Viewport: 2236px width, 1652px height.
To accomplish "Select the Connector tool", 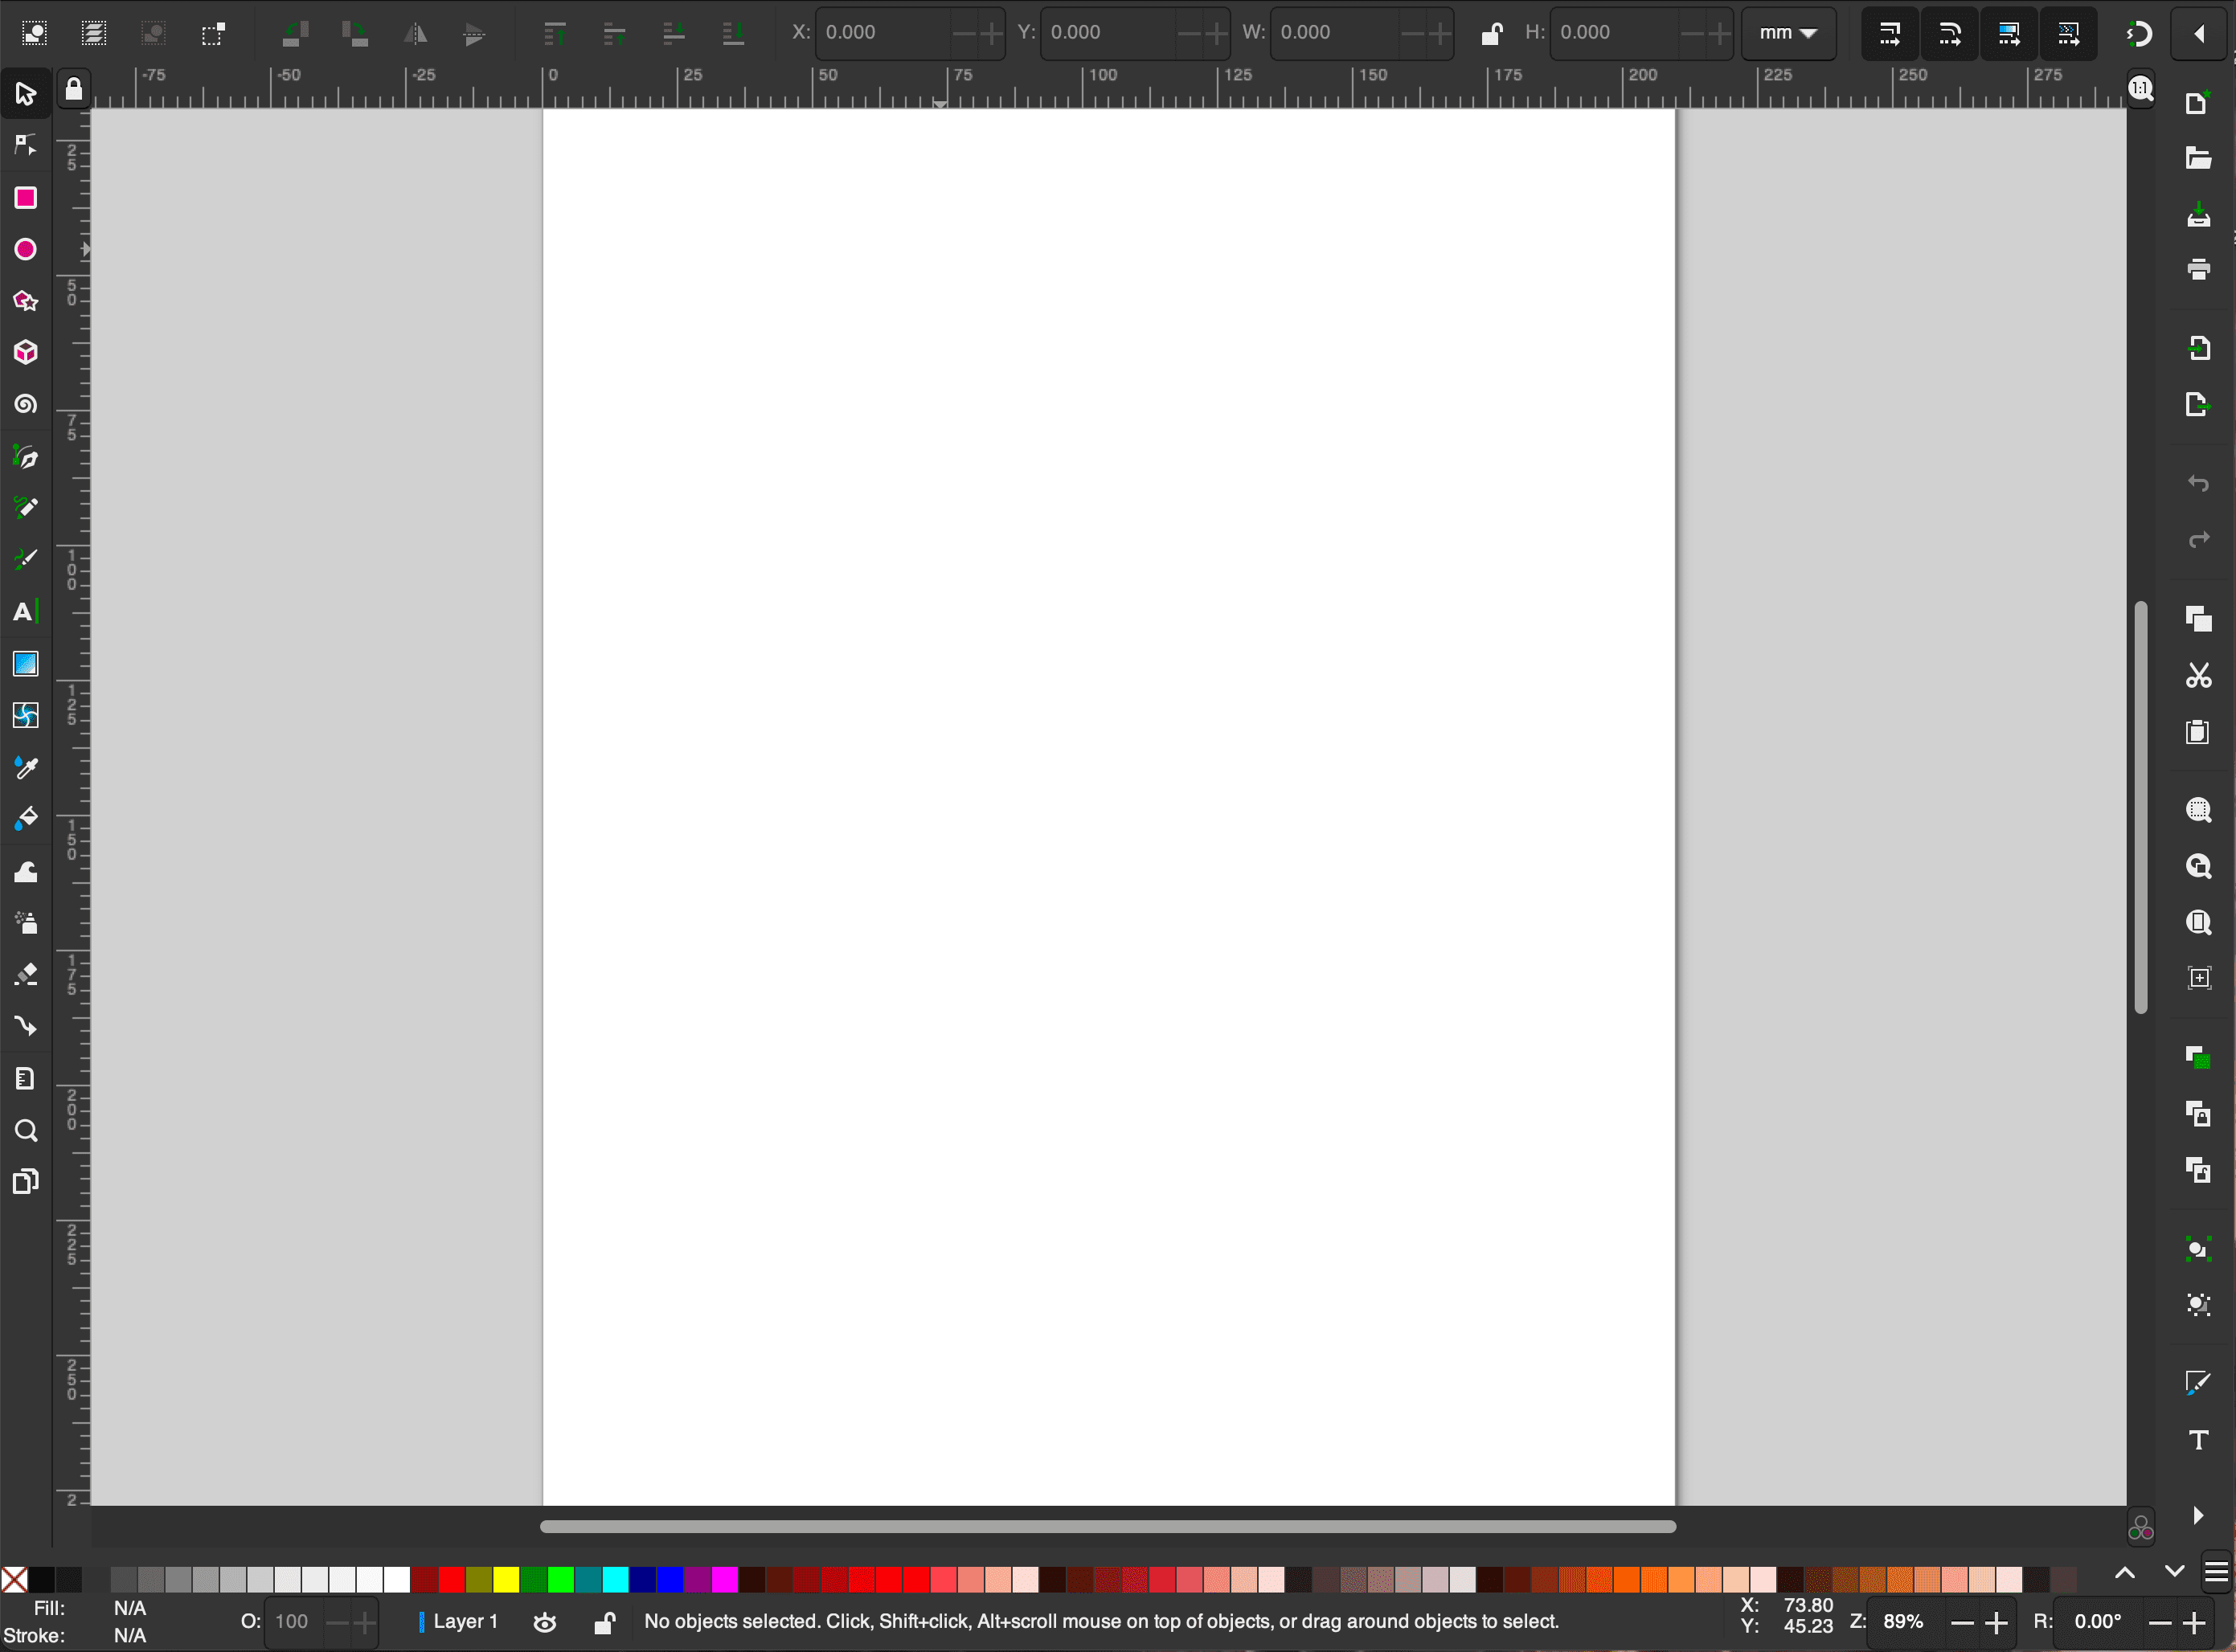I will (26, 1027).
